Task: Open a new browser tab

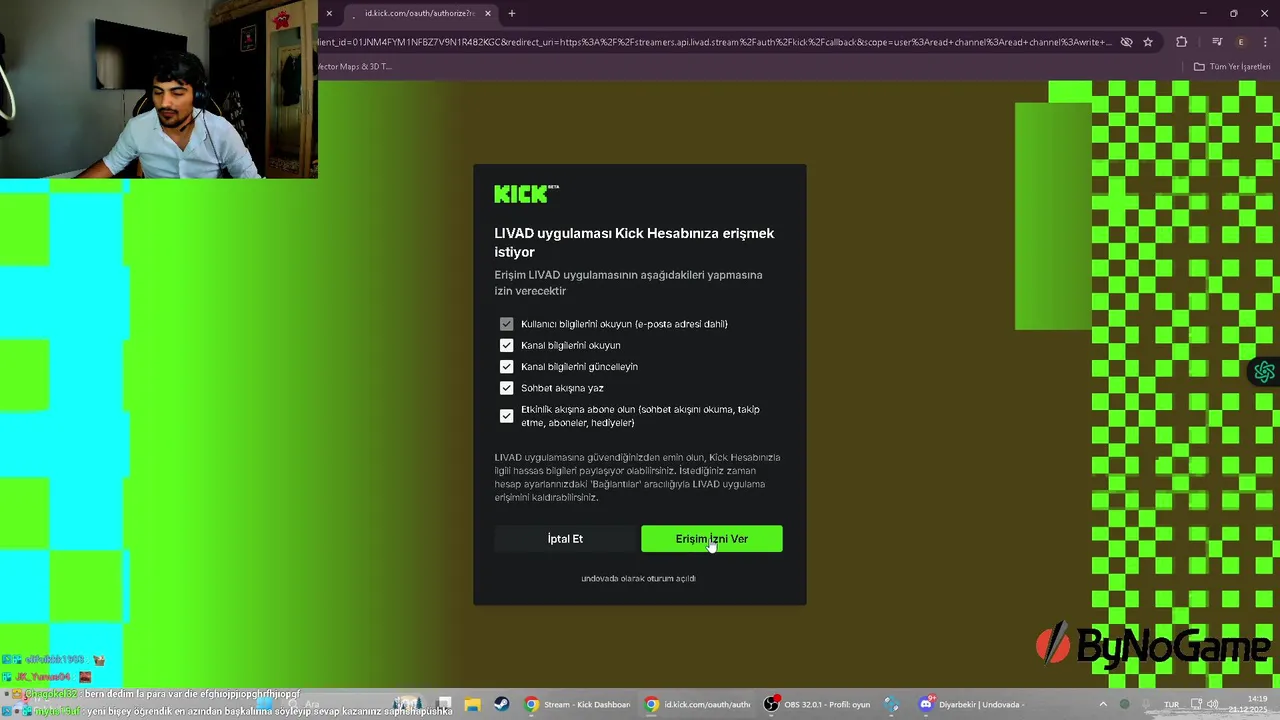Action: (x=512, y=13)
